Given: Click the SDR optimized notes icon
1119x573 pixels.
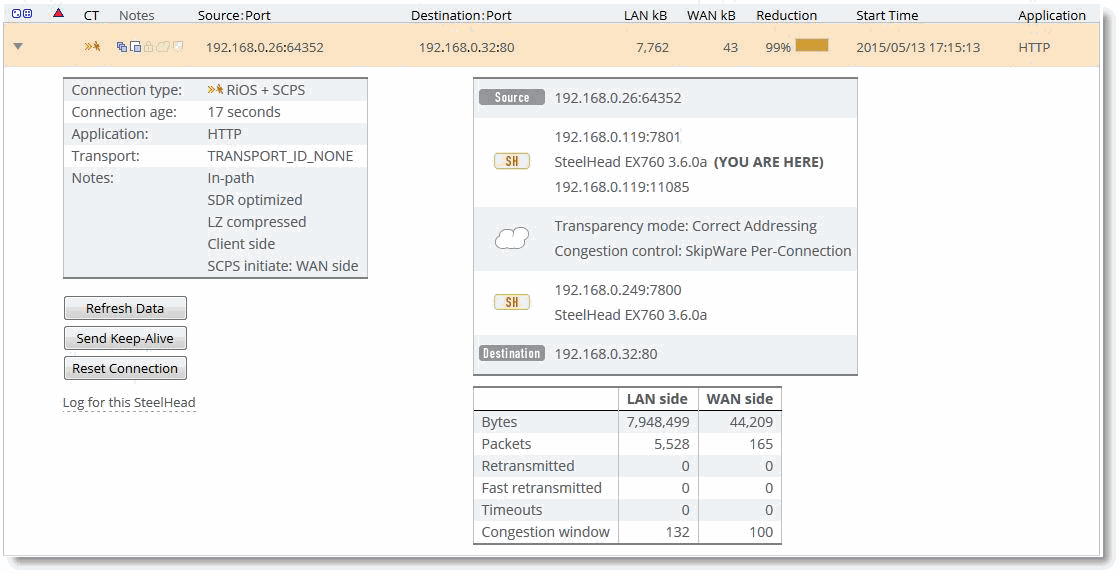Looking at the screenshot, I should tap(122, 47).
